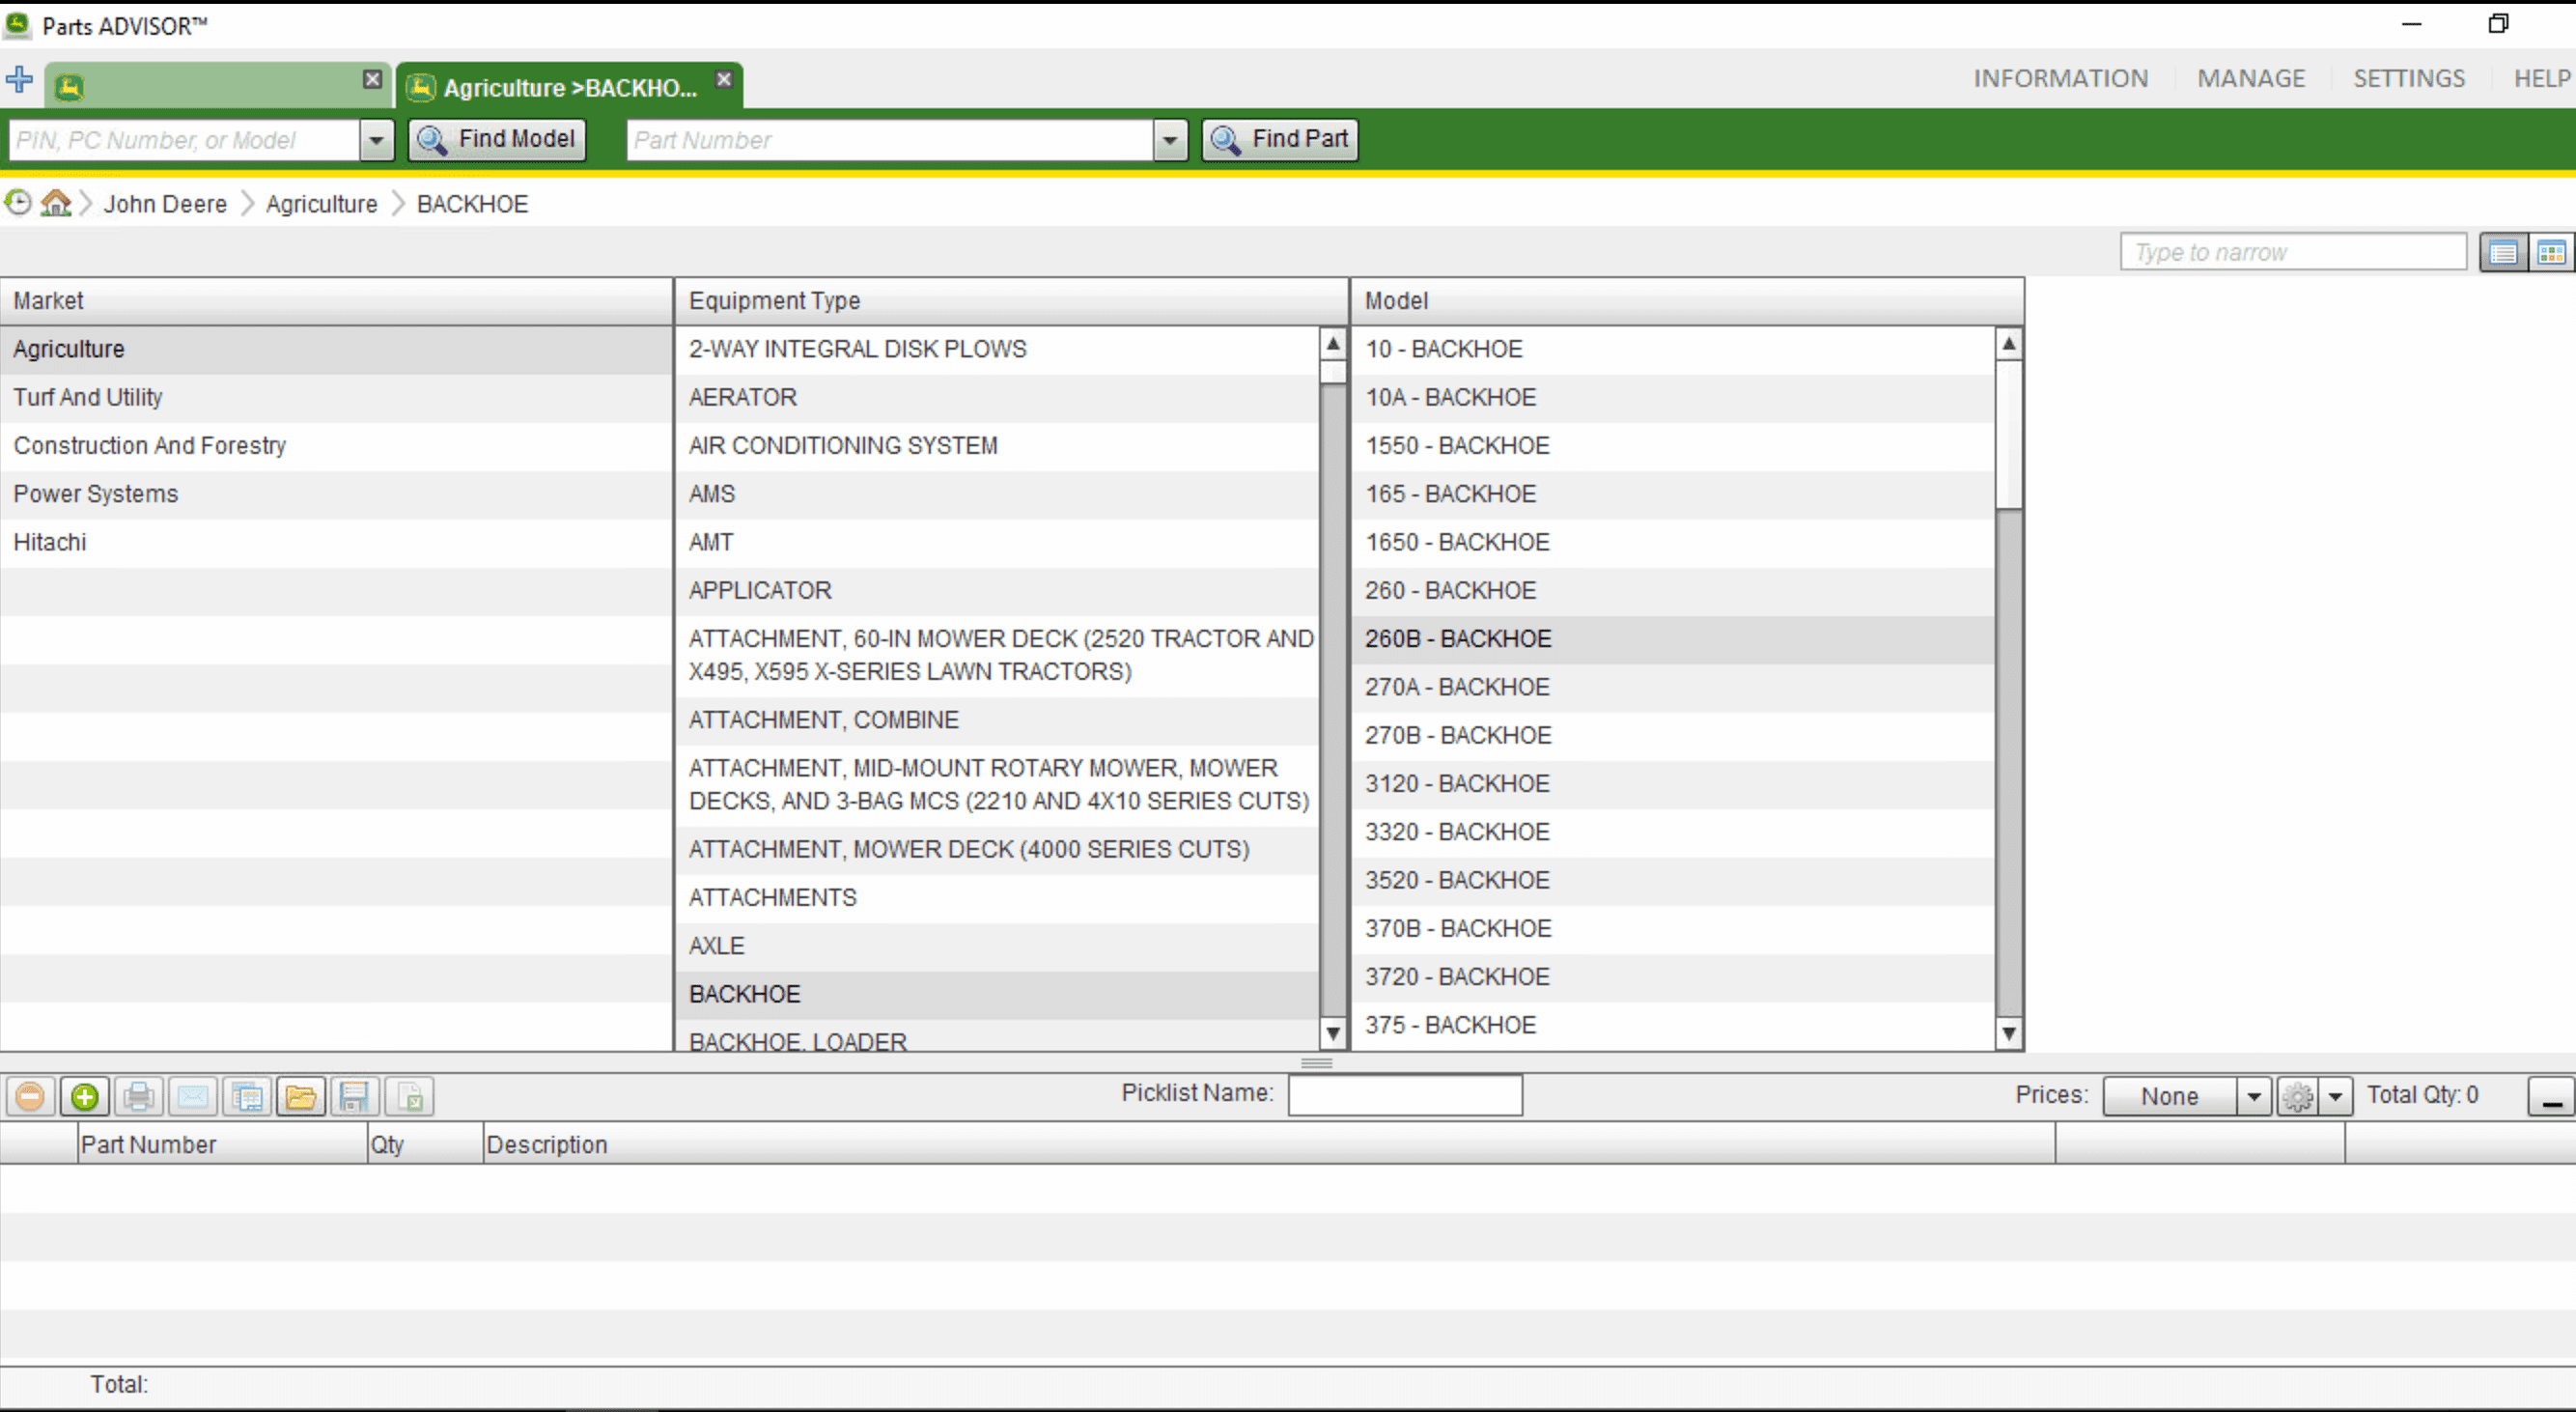Open the Prices None dropdown
This screenshot has width=2576, height=1412.
click(x=2253, y=1097)
